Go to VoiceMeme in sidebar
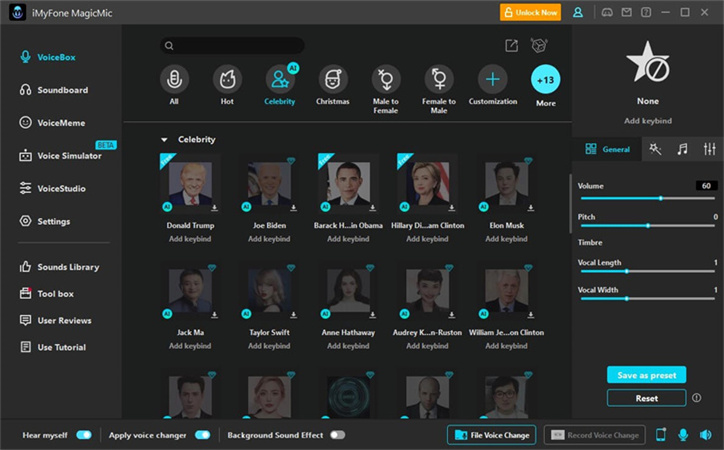The image size is (724, 450). coord(52,123)
